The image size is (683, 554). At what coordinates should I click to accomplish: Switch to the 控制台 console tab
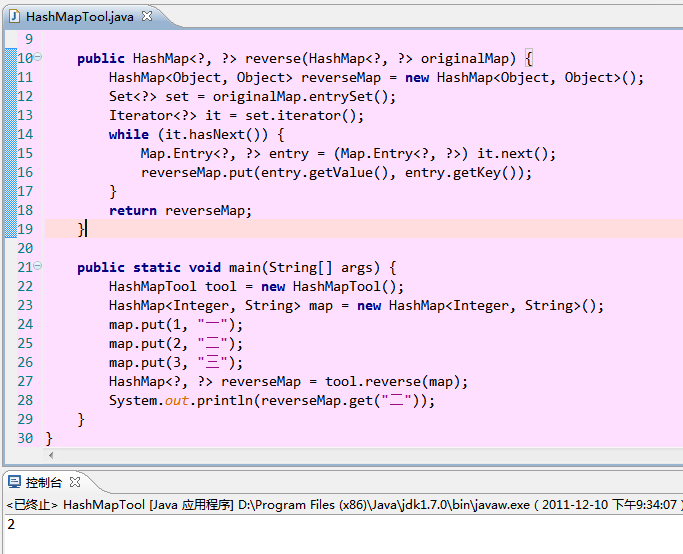click(44, 482)
